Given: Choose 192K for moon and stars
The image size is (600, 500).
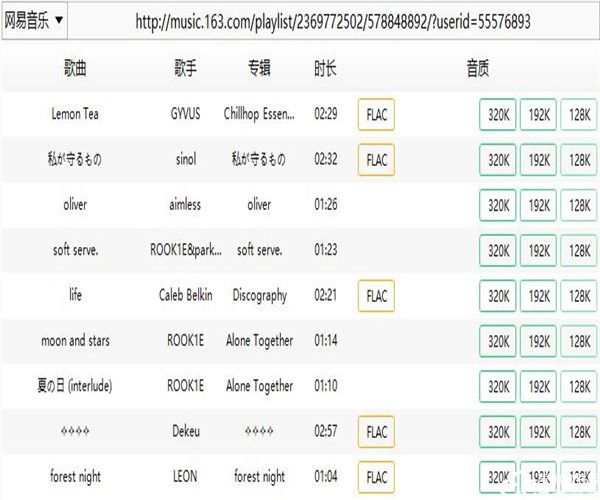Looking at the screenshot, I should (x=538, y=341).
